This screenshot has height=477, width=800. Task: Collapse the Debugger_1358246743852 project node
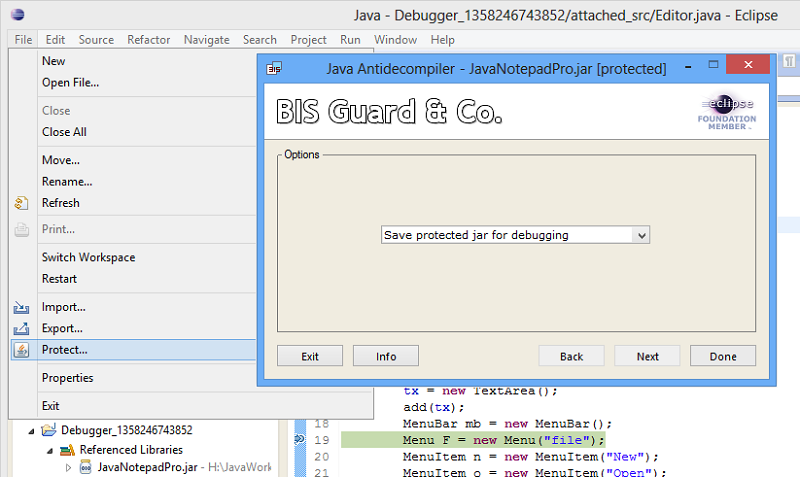[33, 431]
